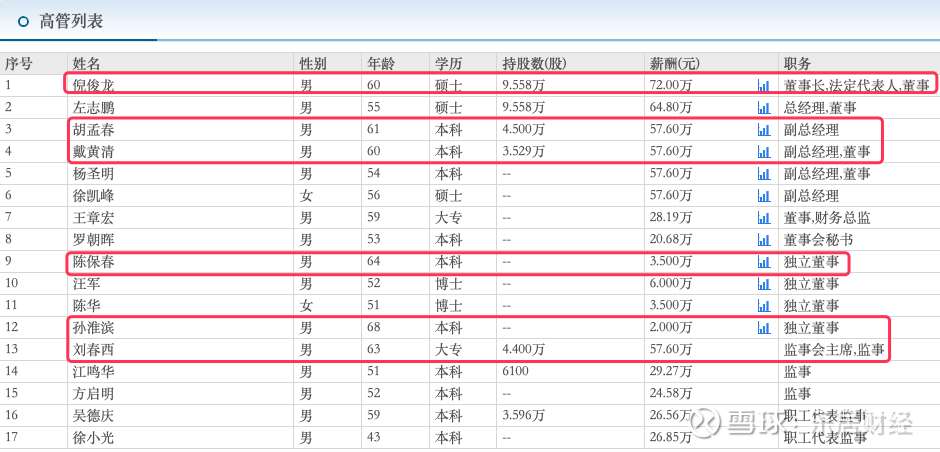
Task: Select name 汪军 in the list
Action: (86, 284)
